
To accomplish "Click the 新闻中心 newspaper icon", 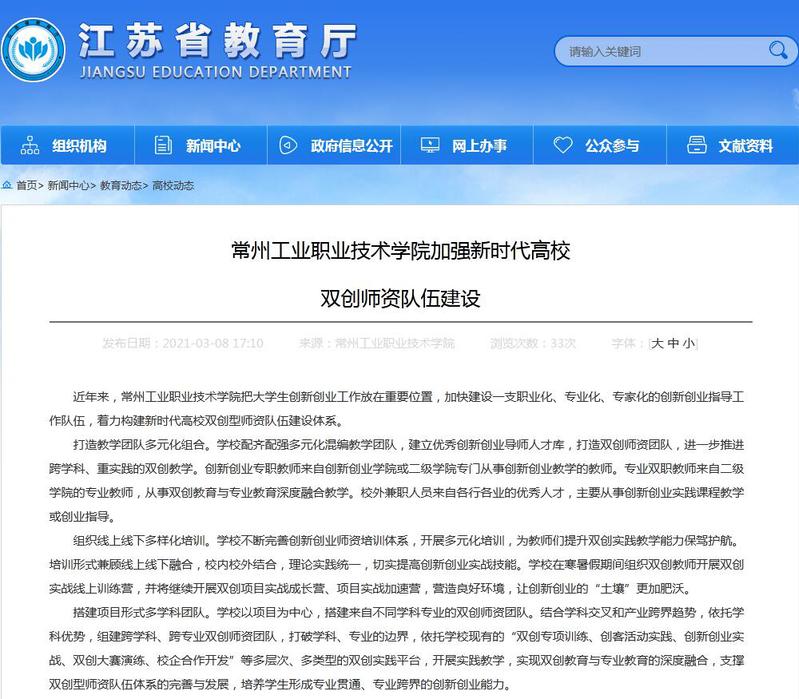I will pos(163,146).
